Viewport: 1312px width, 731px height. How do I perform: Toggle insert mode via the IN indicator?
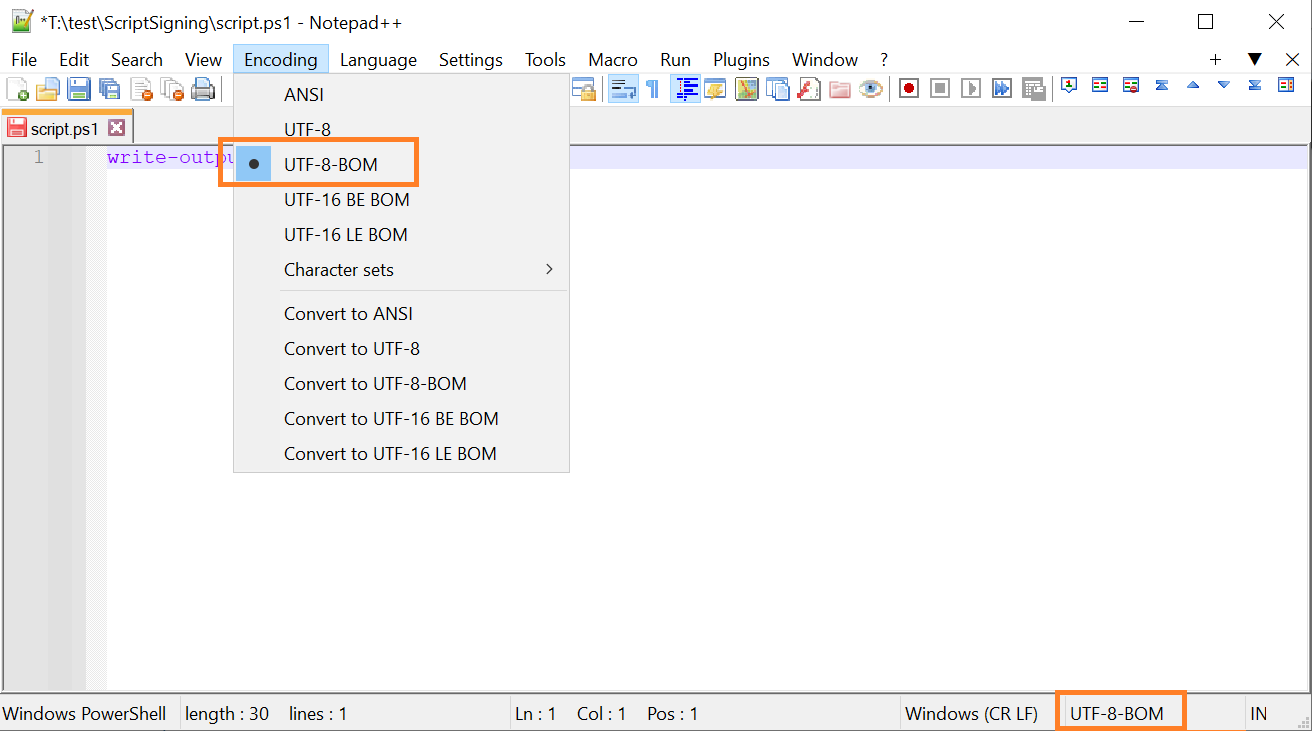(1258, 713)
